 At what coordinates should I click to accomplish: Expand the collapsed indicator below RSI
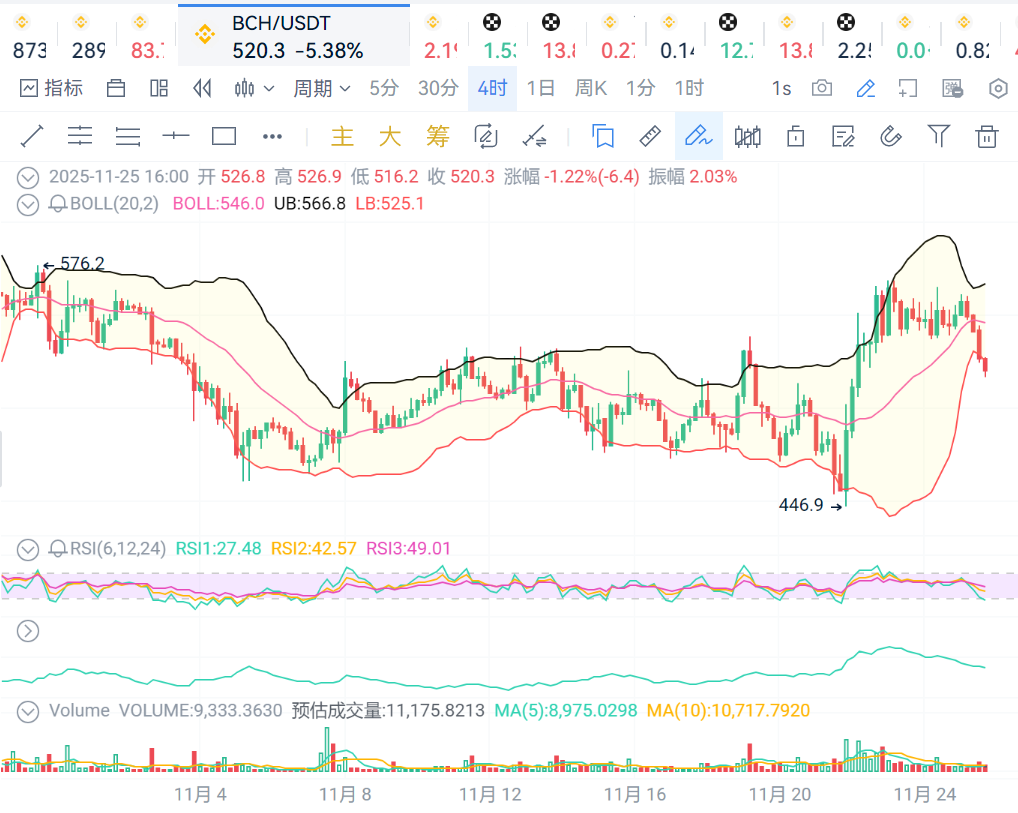click(x=28, y=630)
